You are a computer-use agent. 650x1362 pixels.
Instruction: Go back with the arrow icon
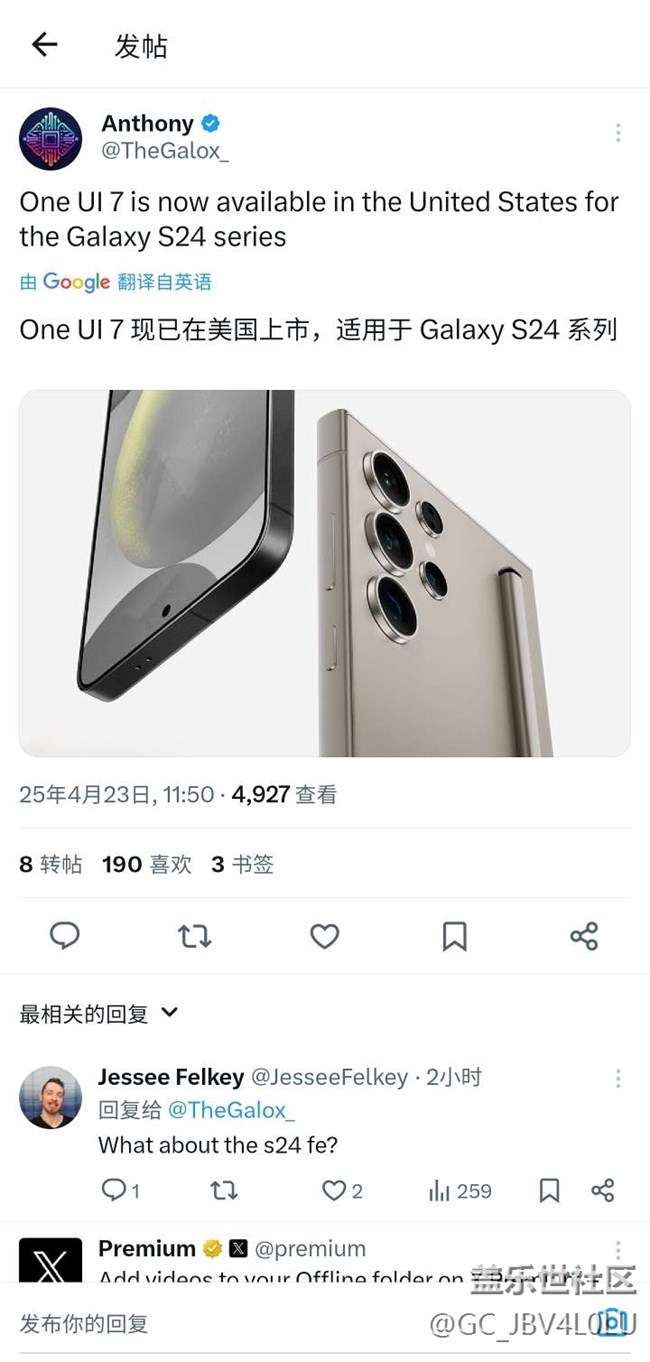(x=44, y=44)
